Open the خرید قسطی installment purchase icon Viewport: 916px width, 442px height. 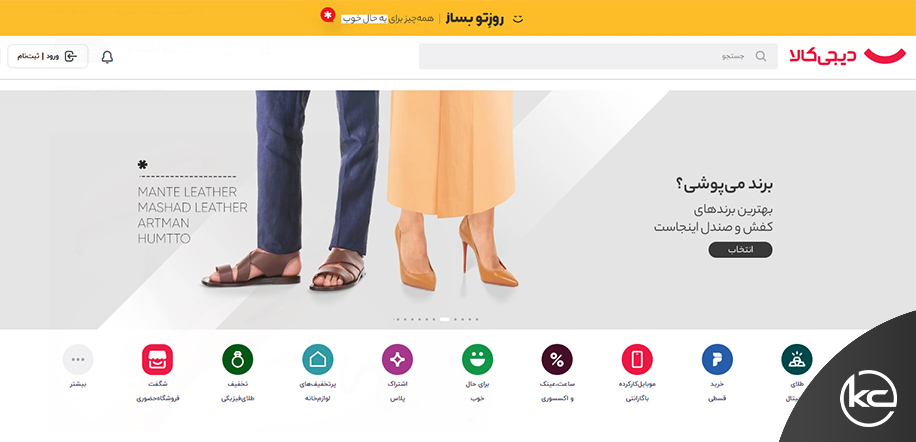coord(717,359)
